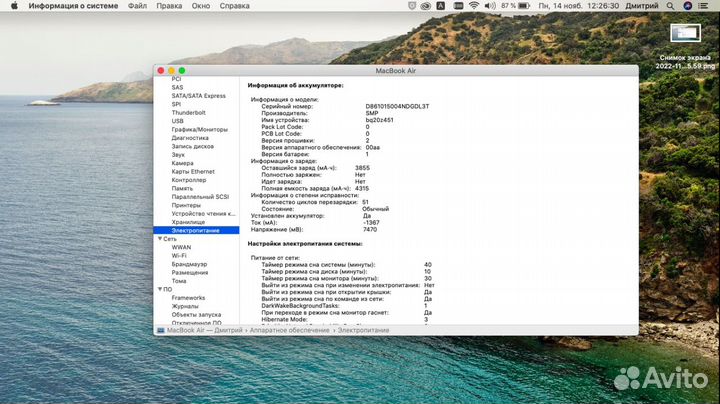Click heading Информация об аккумуляторе
The width and height of the screenshot is (720, 404).
[295, 85]
